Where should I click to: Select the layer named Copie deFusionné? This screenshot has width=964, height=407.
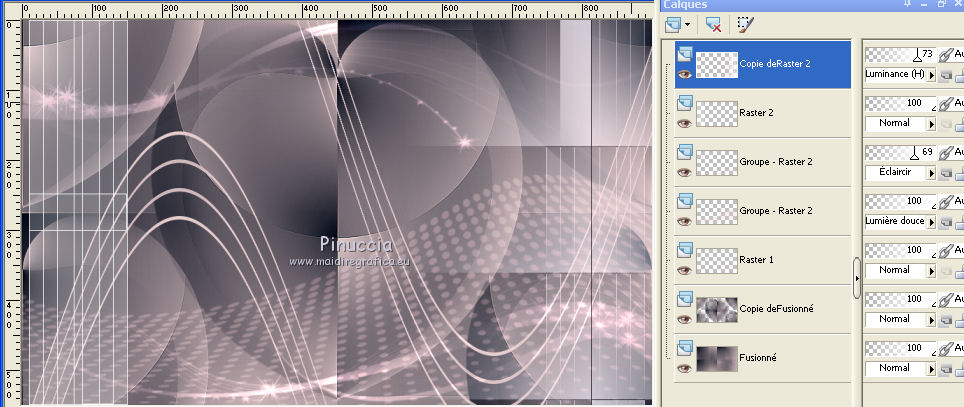tap(776, 309)
